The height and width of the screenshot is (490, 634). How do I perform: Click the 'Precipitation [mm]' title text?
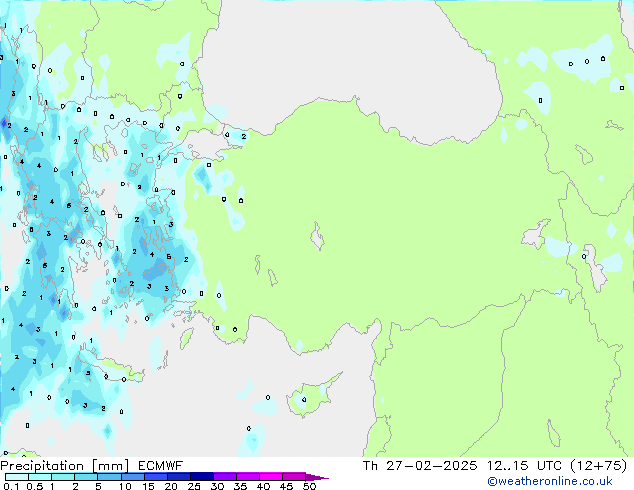tap(65, 466)
